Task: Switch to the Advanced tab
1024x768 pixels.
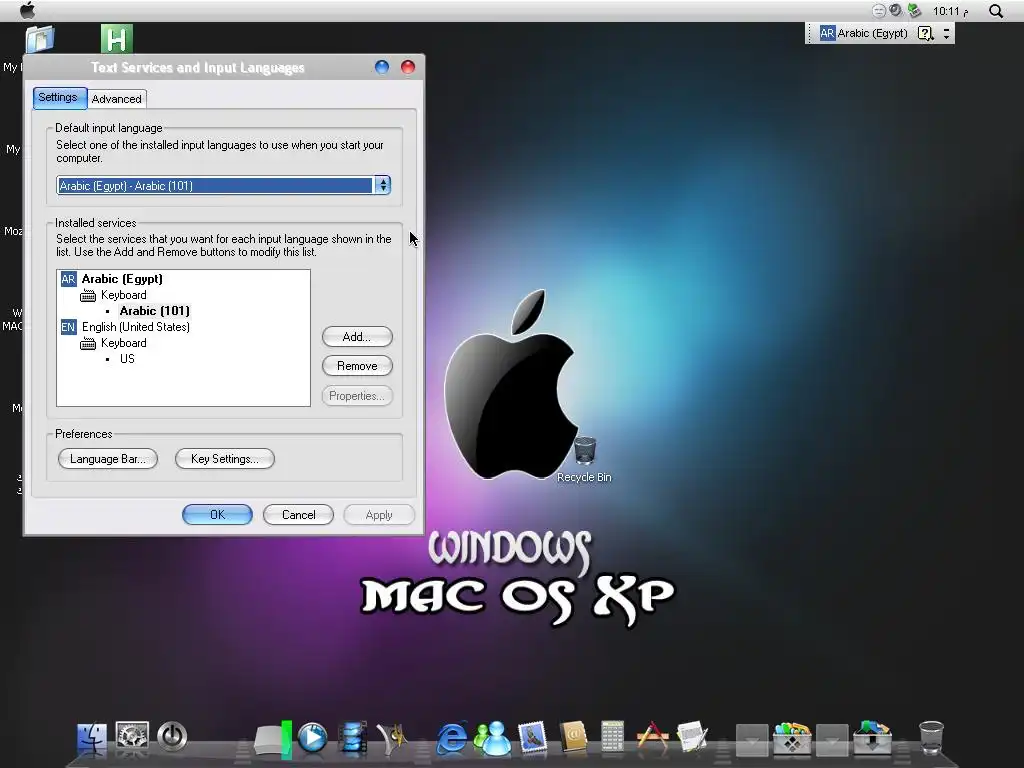Action: click(116, 99)
